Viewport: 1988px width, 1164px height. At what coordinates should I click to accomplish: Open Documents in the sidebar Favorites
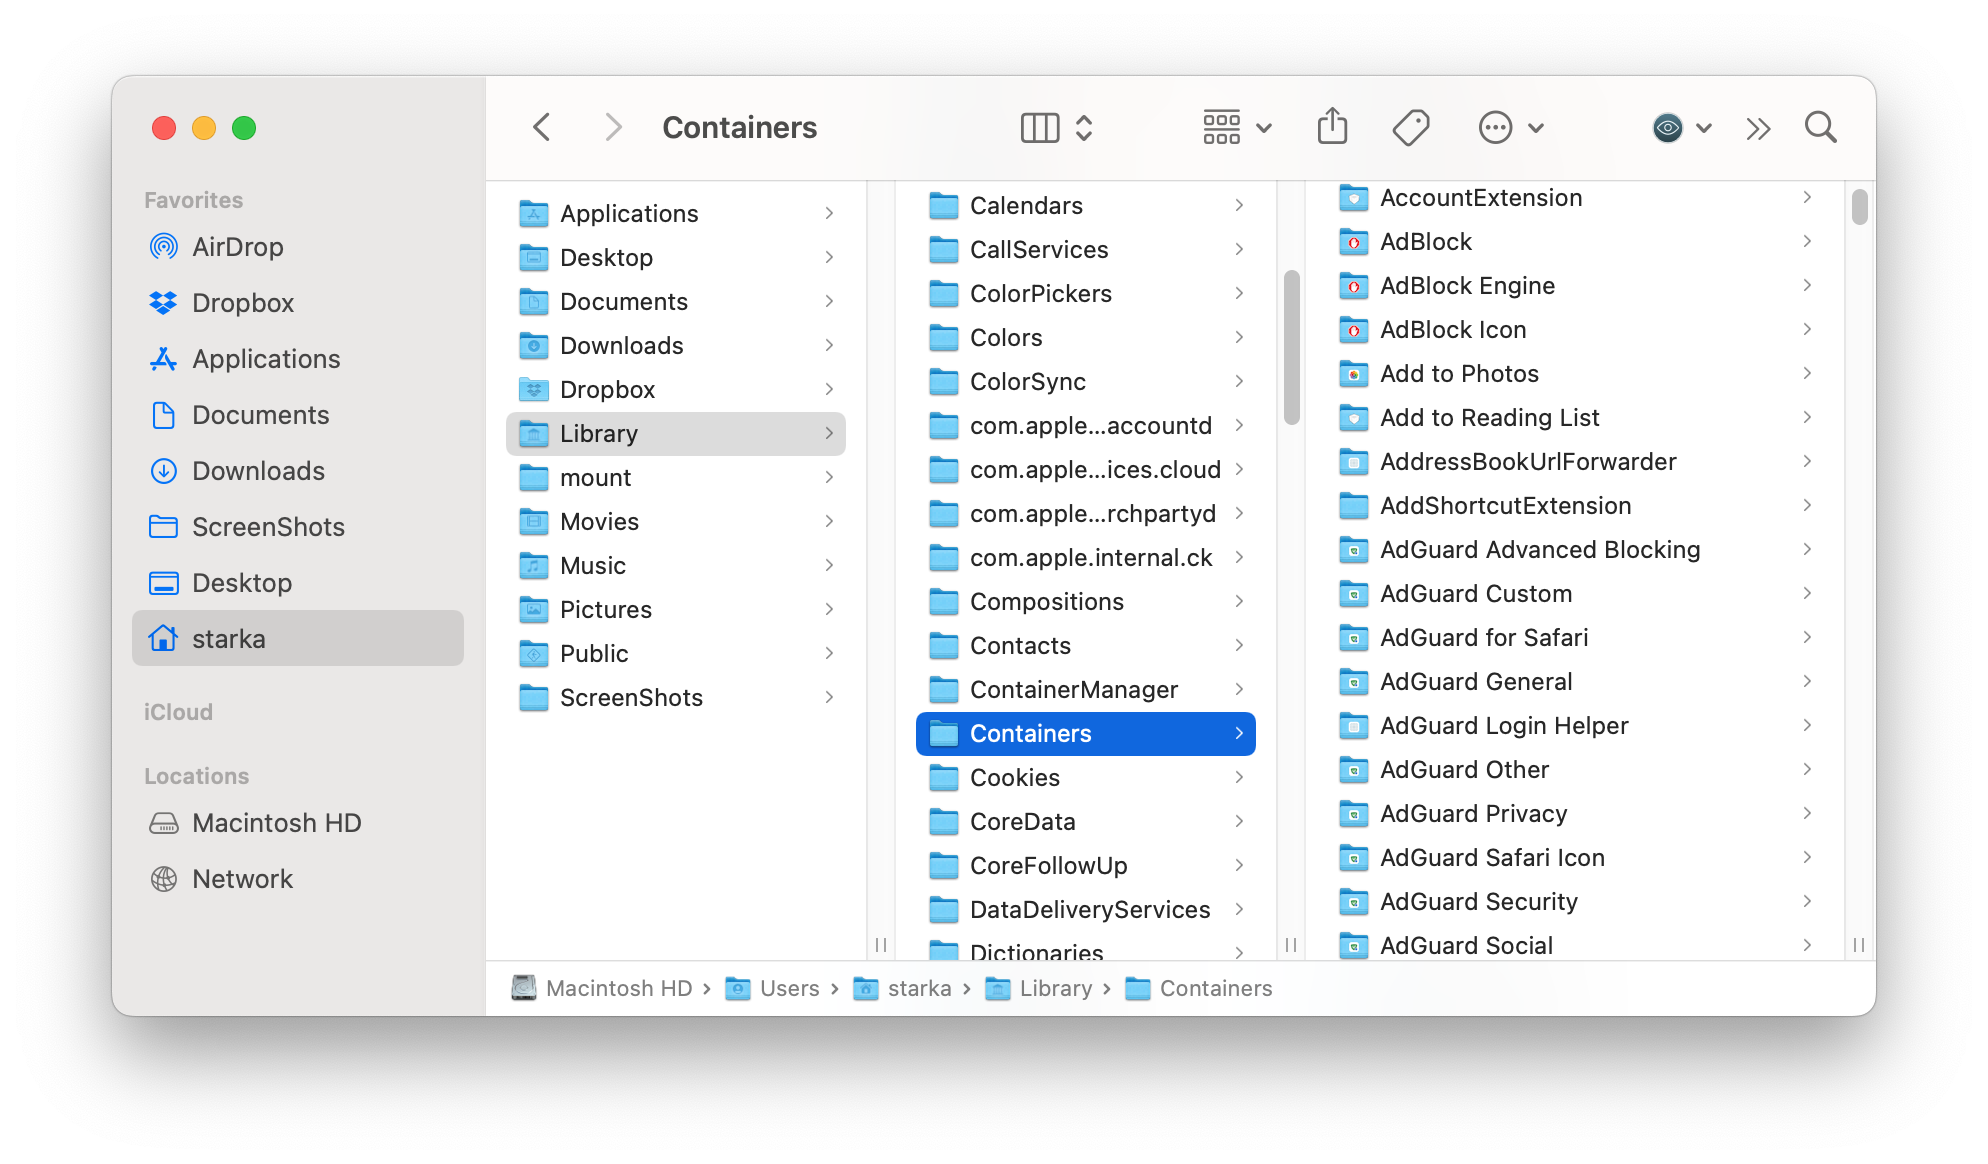click(297, 415)
